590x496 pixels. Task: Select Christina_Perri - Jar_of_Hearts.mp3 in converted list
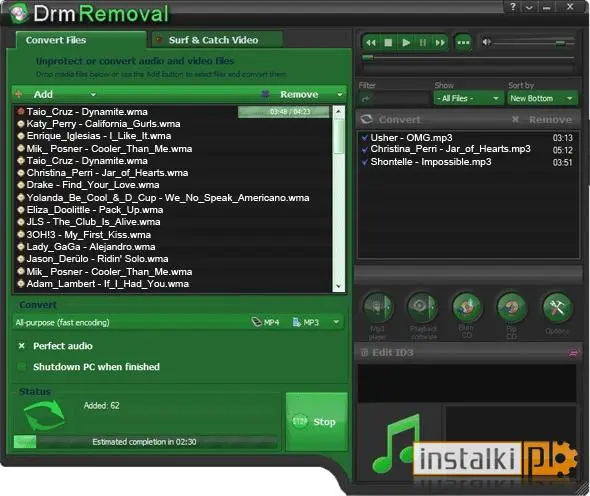pyautogui.click(x=450, y=149)
